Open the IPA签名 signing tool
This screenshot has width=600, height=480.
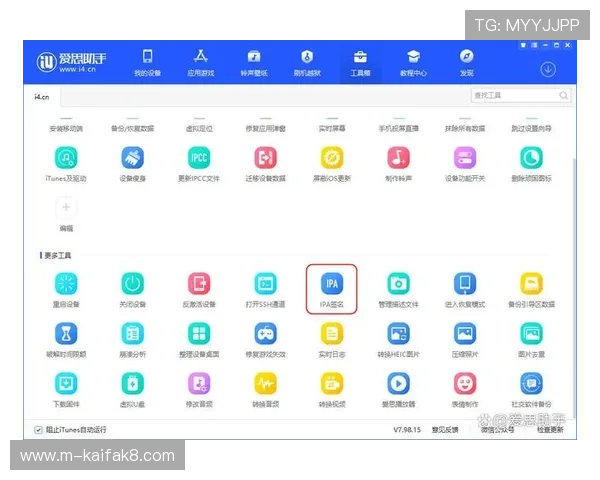point(331,284)
